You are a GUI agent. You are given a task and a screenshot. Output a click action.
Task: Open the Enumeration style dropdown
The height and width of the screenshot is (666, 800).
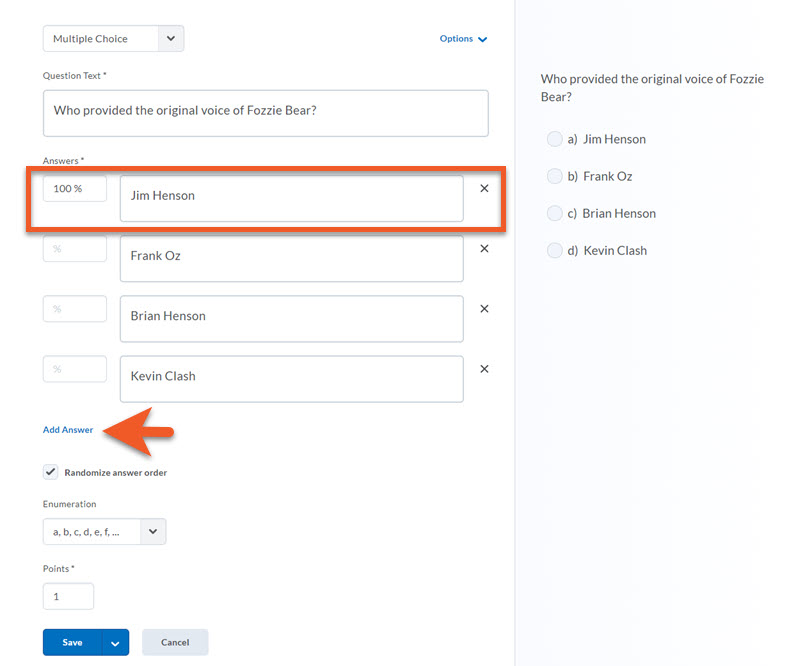[104, 532]
